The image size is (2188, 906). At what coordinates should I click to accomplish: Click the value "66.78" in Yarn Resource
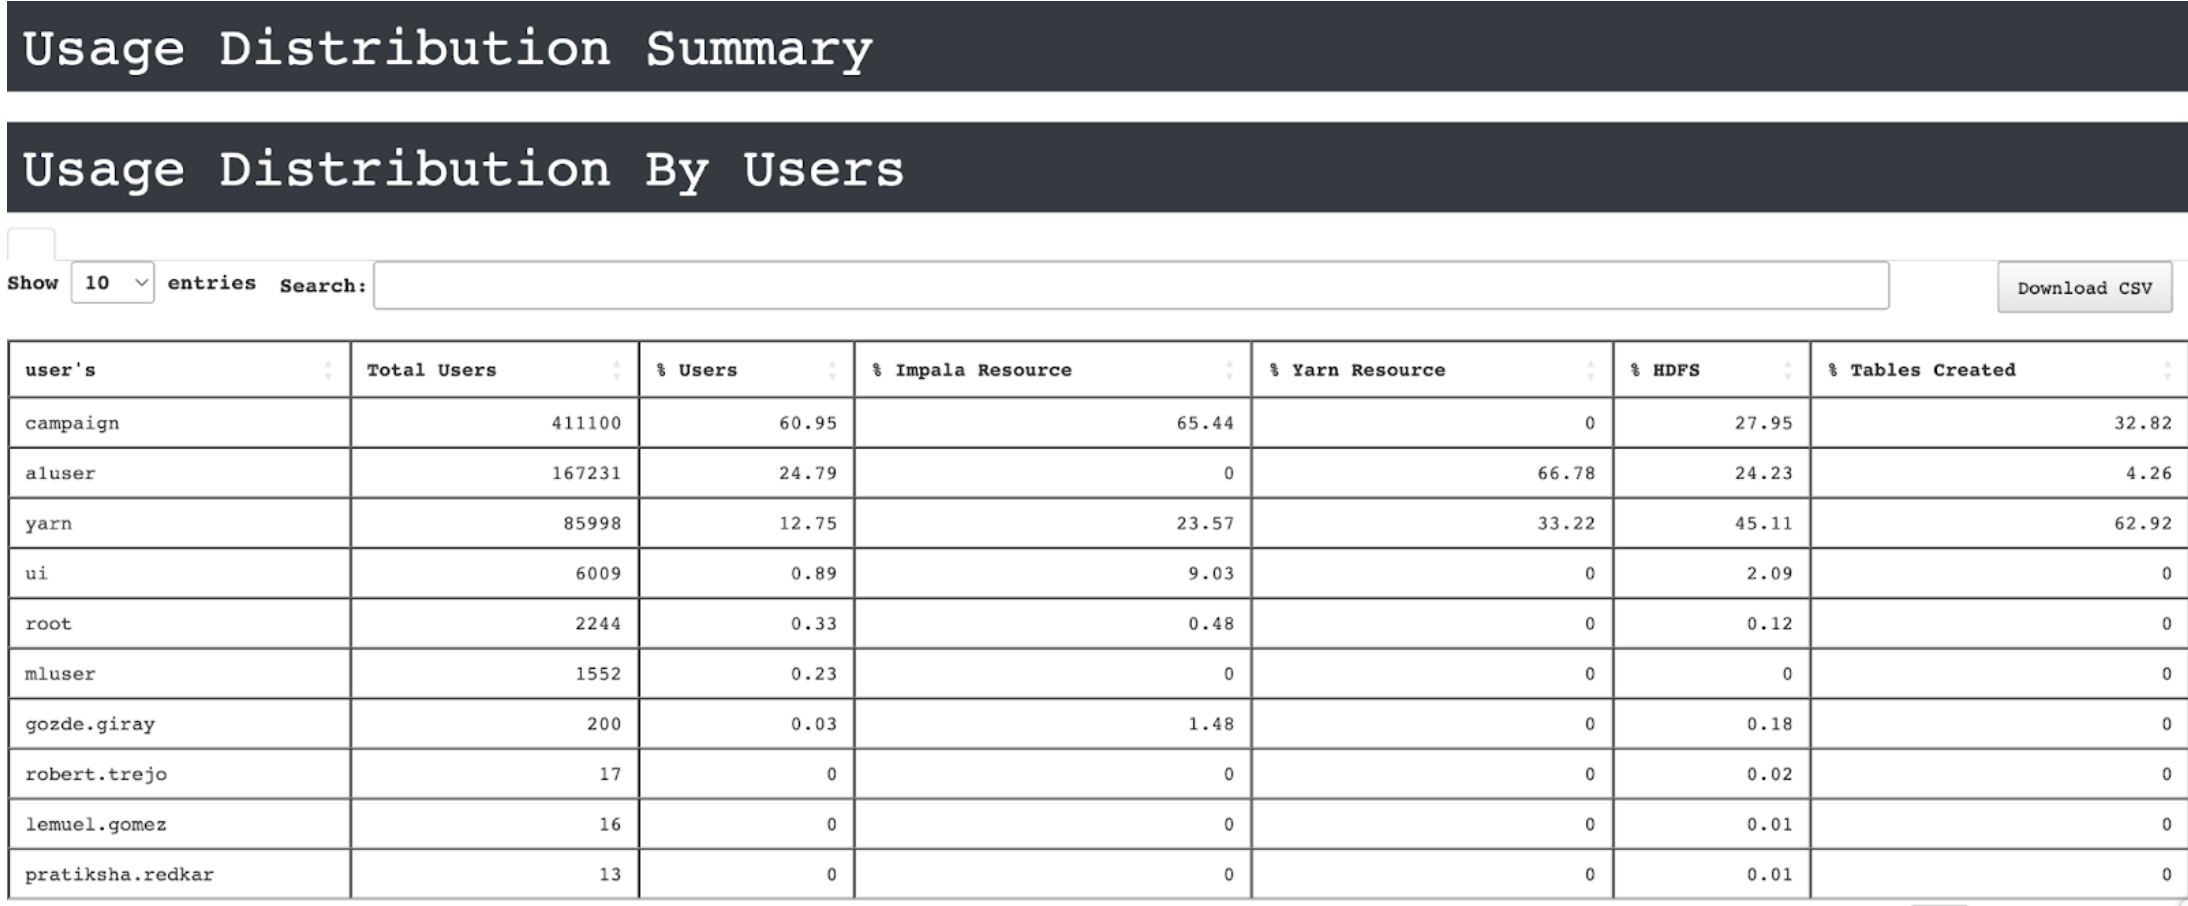(1566, 473)
